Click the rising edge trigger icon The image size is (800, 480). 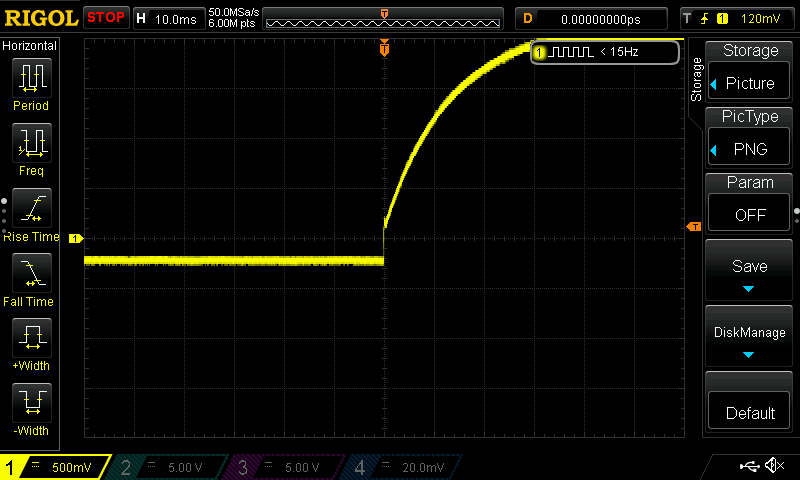pos(704,19)
